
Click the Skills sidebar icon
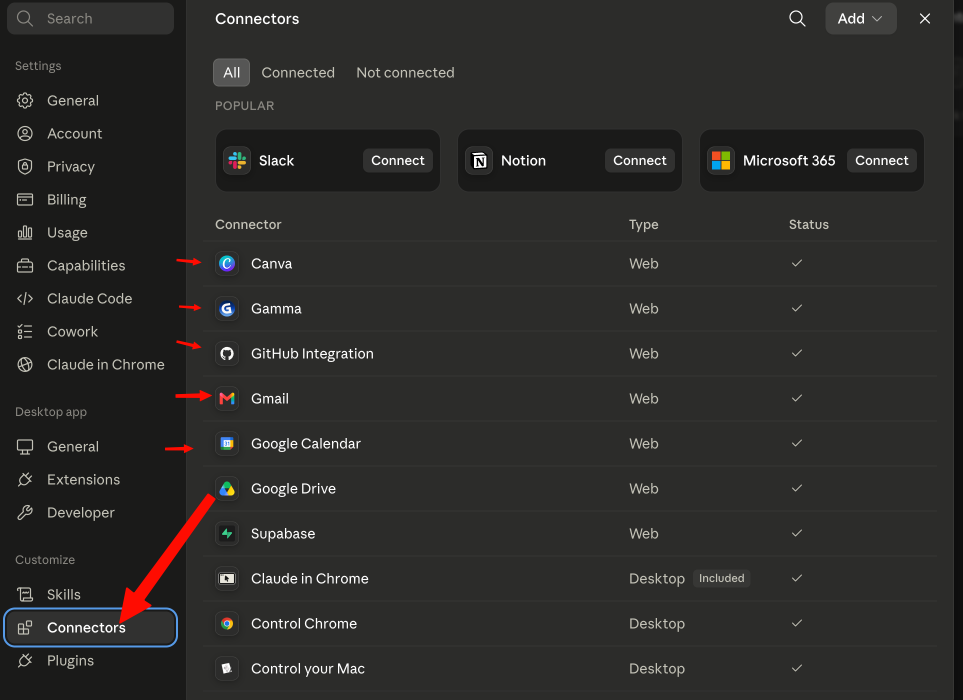coord(25,594)
